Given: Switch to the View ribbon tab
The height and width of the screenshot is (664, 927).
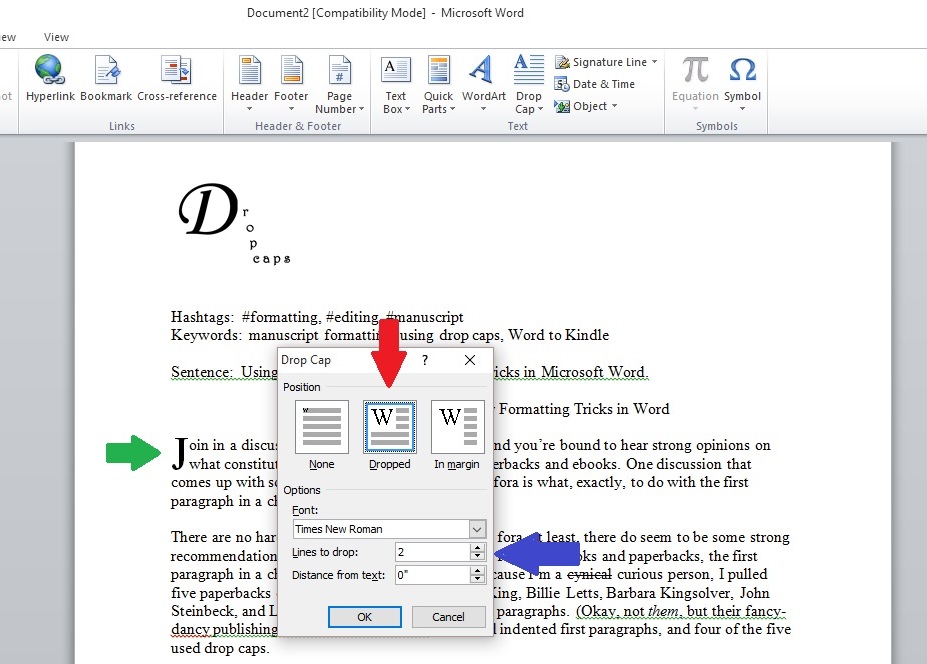Looking at the screenshot, I should (x=56, y=37).
